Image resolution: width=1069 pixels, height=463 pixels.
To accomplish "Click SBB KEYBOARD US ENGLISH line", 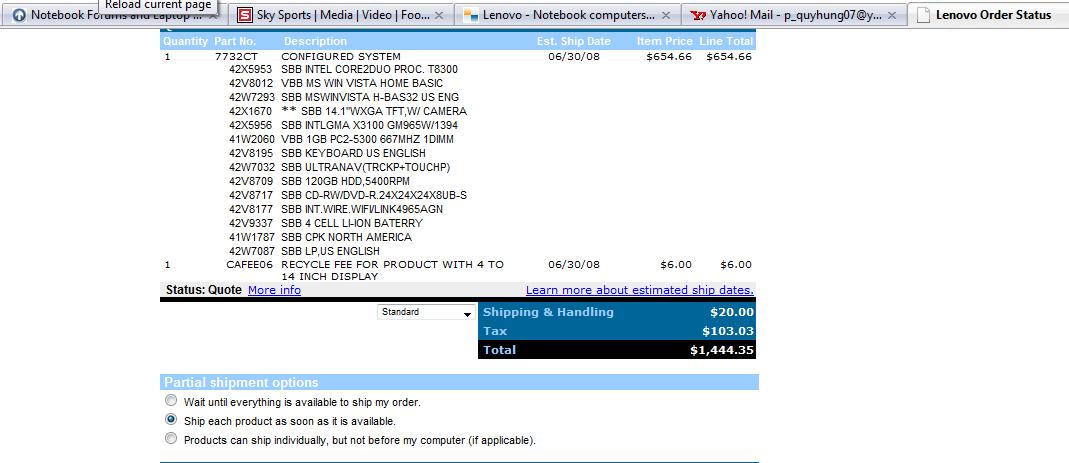I will pyautogui.click(x=353, y=153).
